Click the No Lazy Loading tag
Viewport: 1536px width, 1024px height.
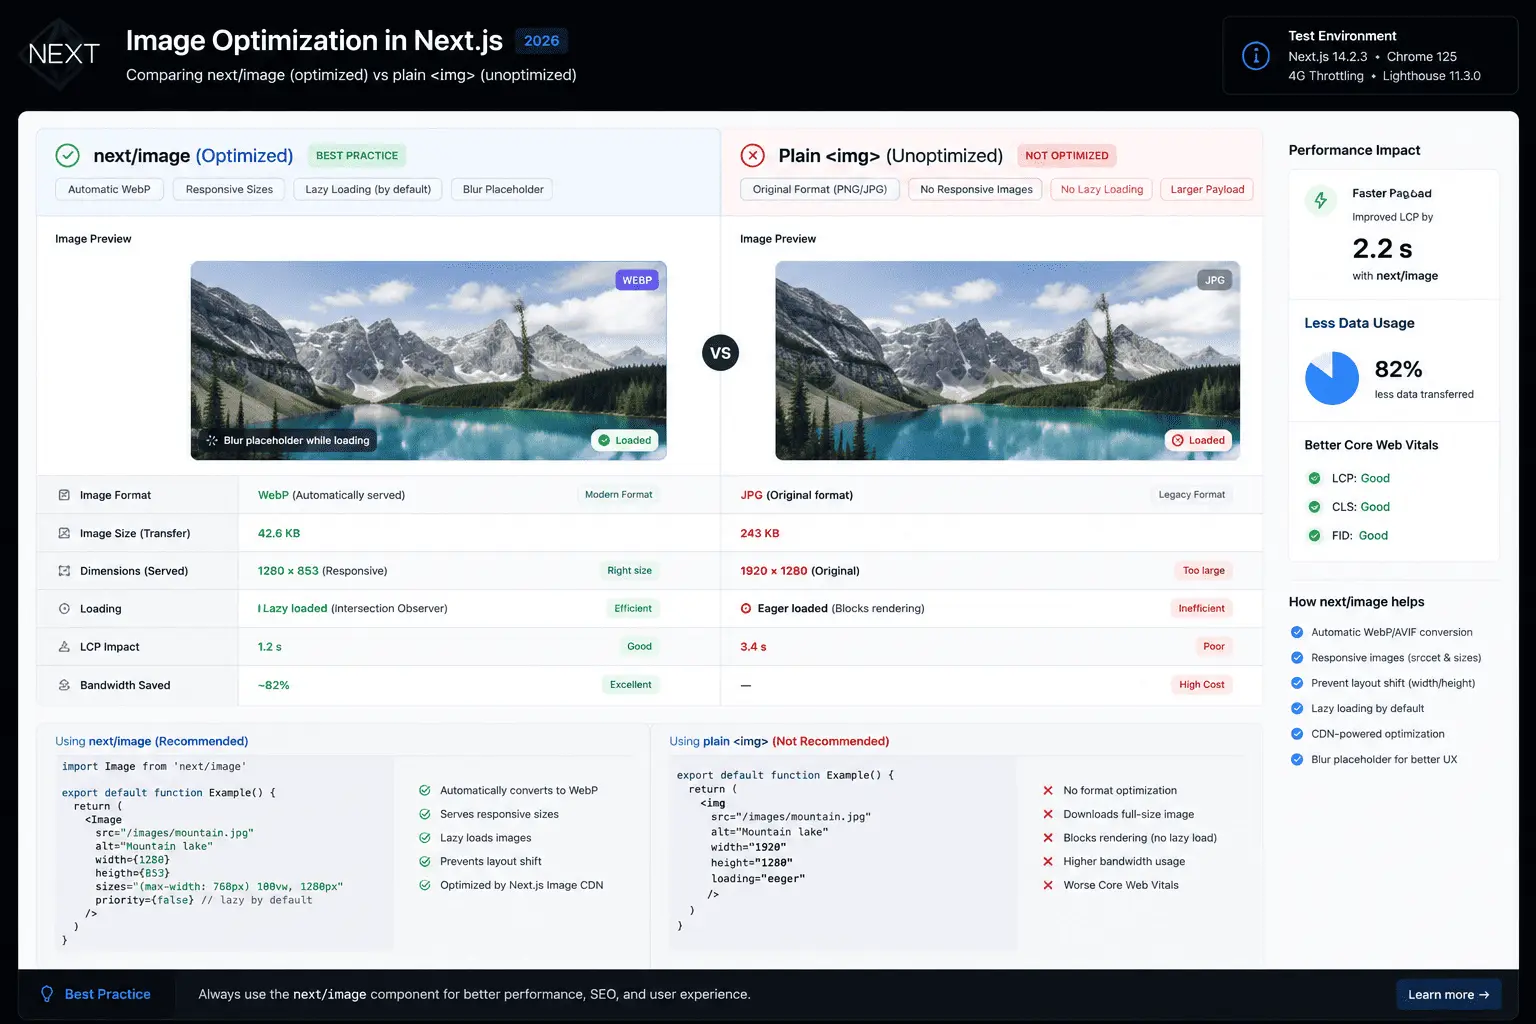pyautogui.click(x=1102, y=189)
